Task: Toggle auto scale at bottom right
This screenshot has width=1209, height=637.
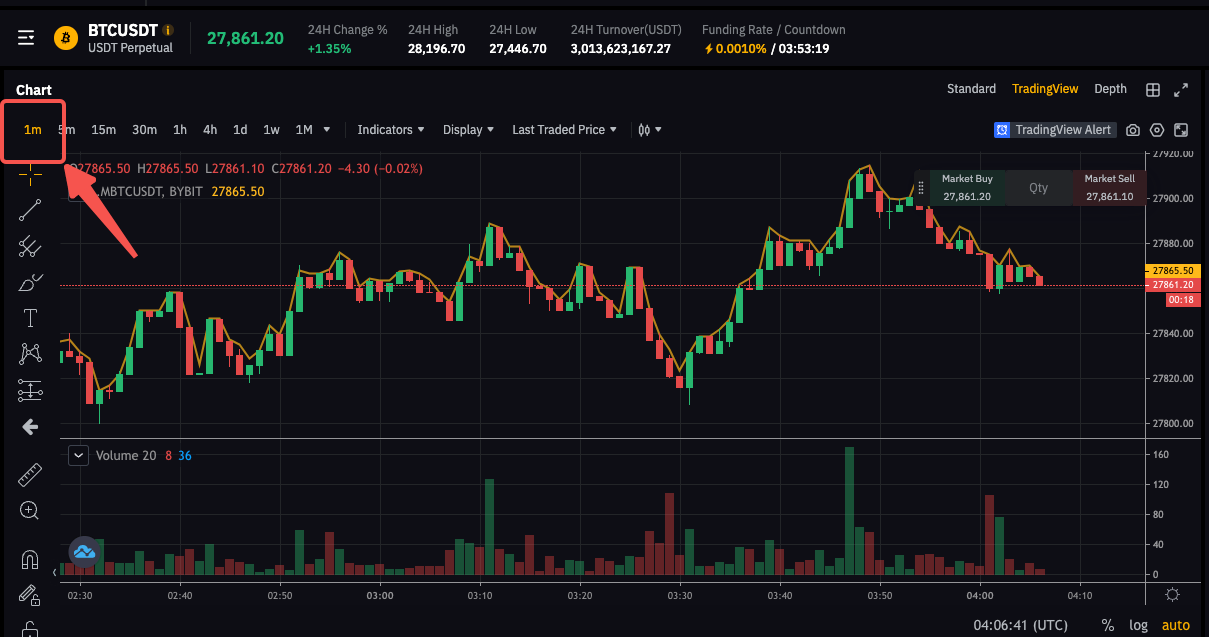Action: tap(1175, 625)
